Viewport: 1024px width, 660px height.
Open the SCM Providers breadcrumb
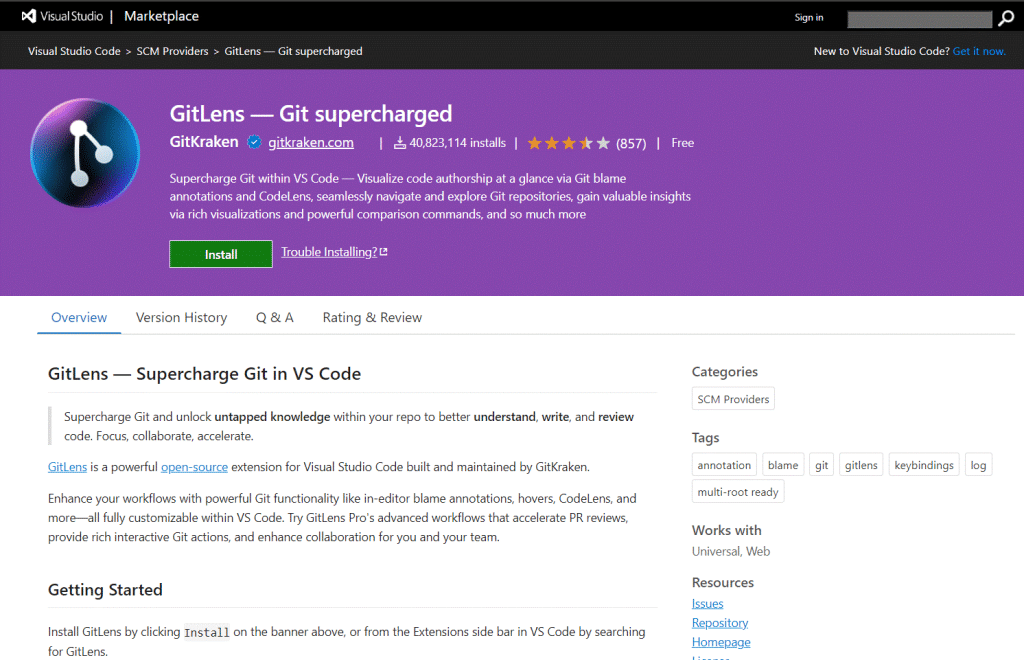172,51
